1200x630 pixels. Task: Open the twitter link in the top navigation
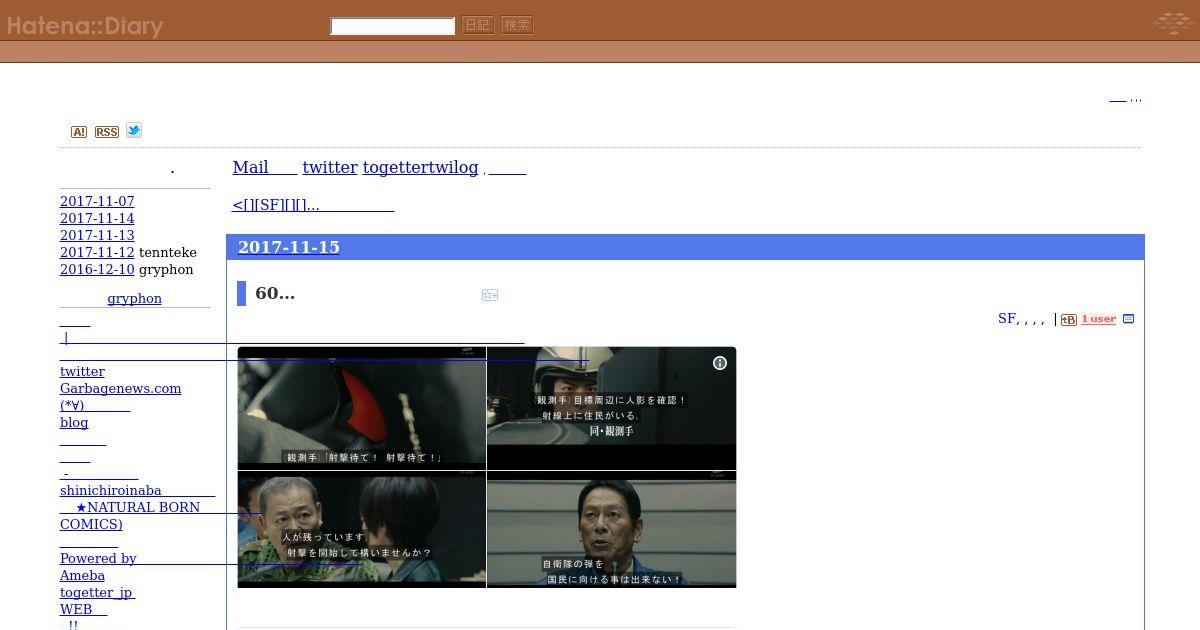[x=330, y=167]
